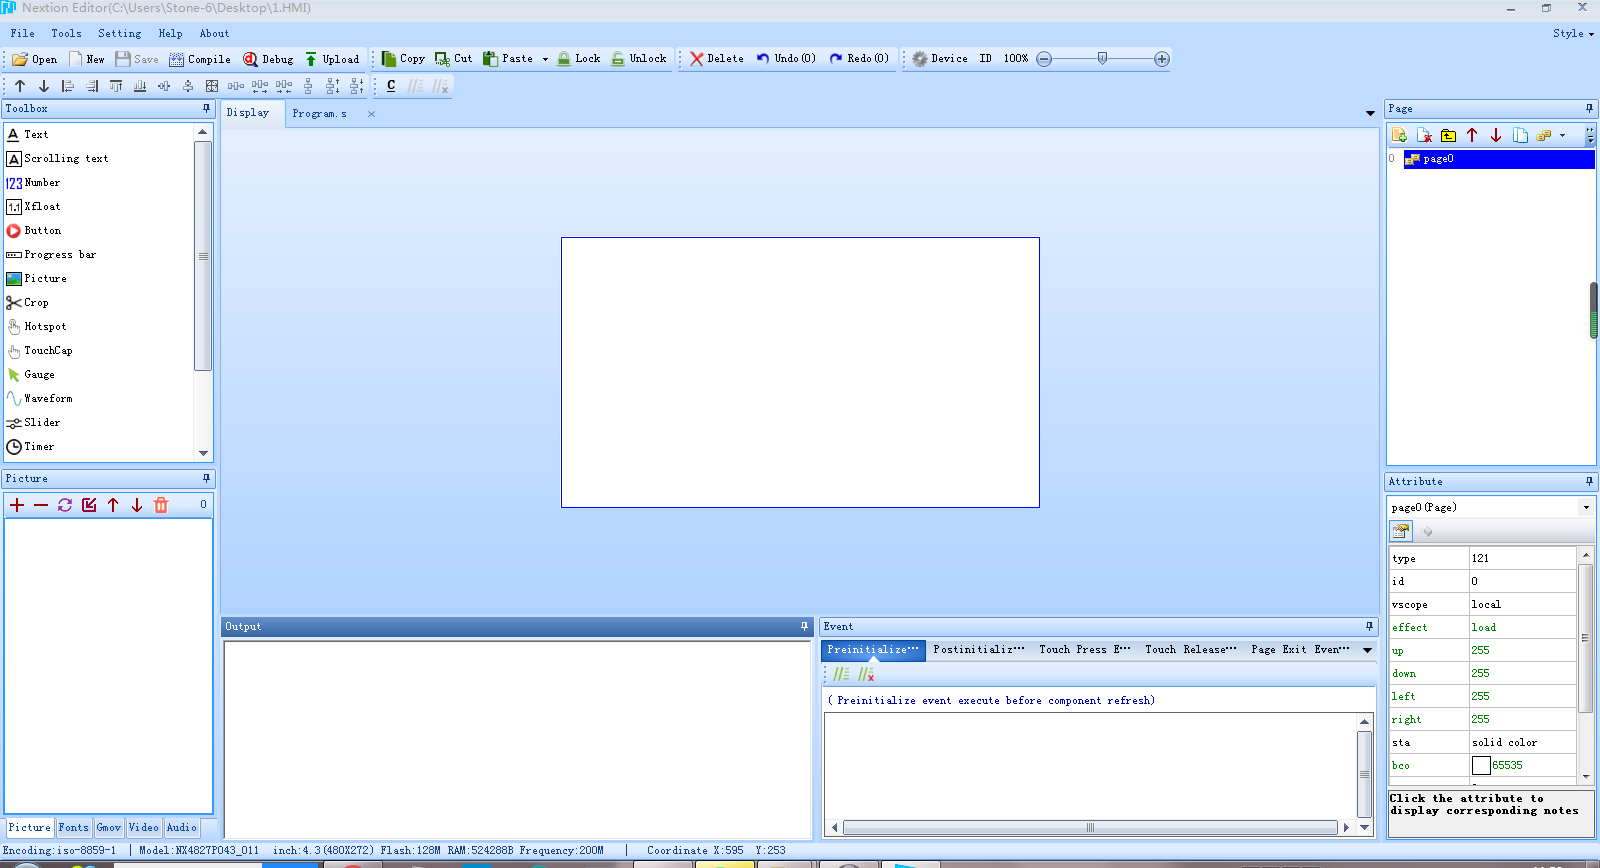The height and width of the screenshot is (868, 1600).
Task: Add a picture with the red plus icon
Action: coord(17,505)
